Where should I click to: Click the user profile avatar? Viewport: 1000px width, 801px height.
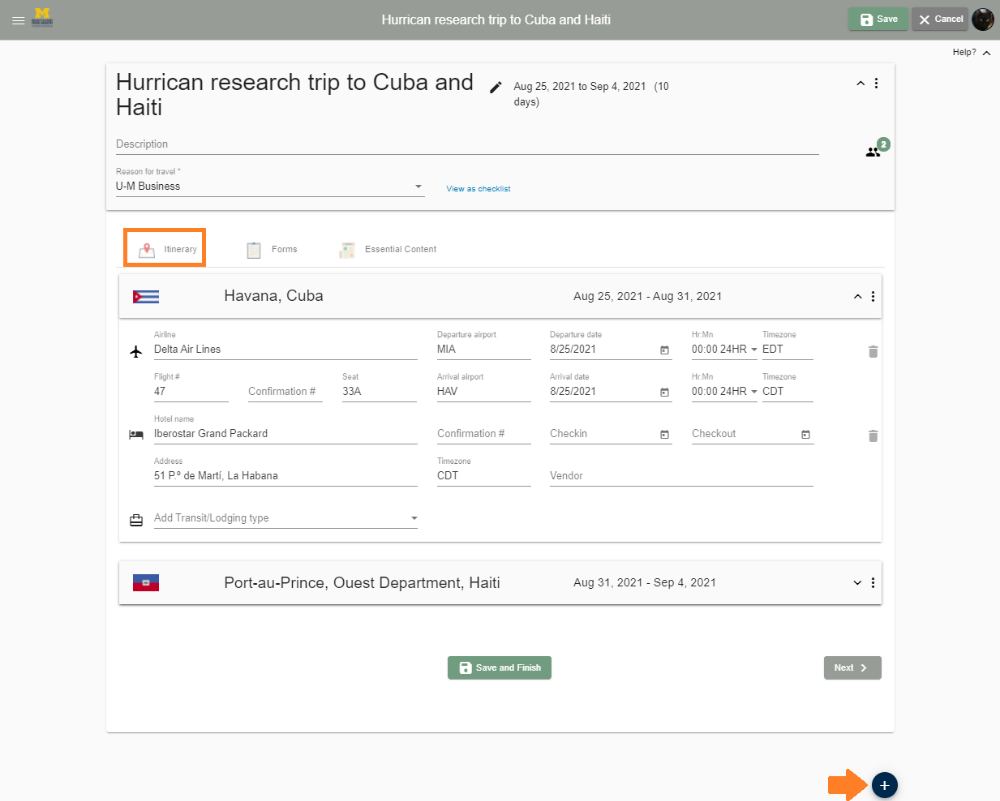click(982, 19)
